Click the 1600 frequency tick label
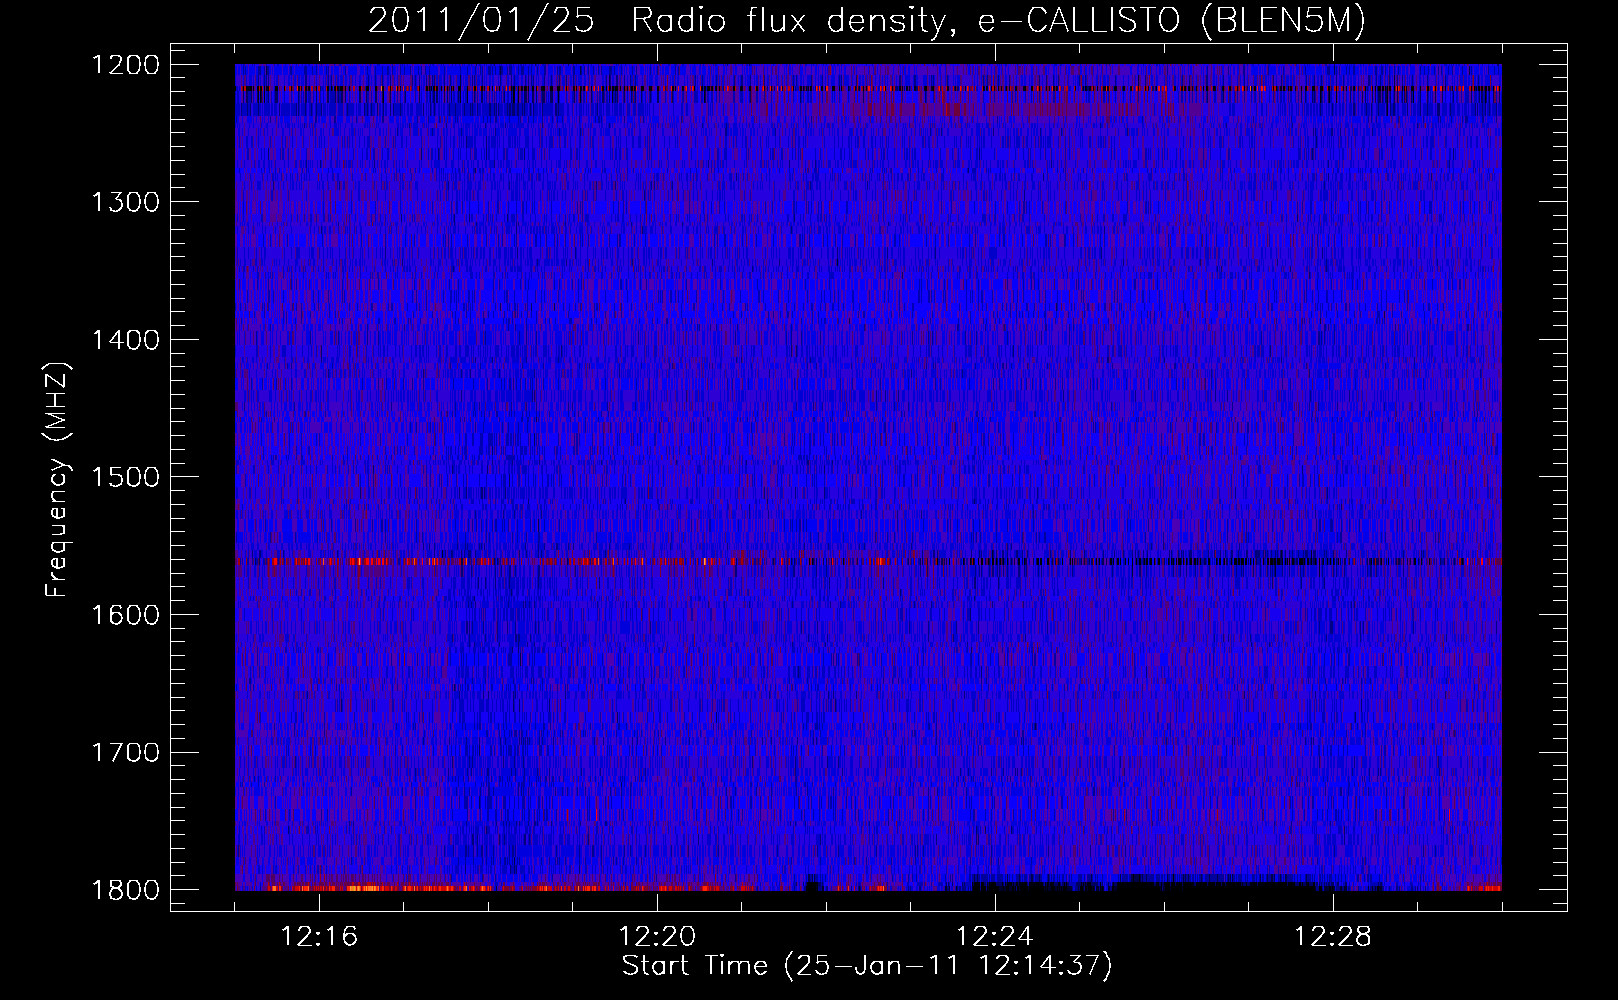The height and width of the screenshot is (1000, 1618). point(125,615)
